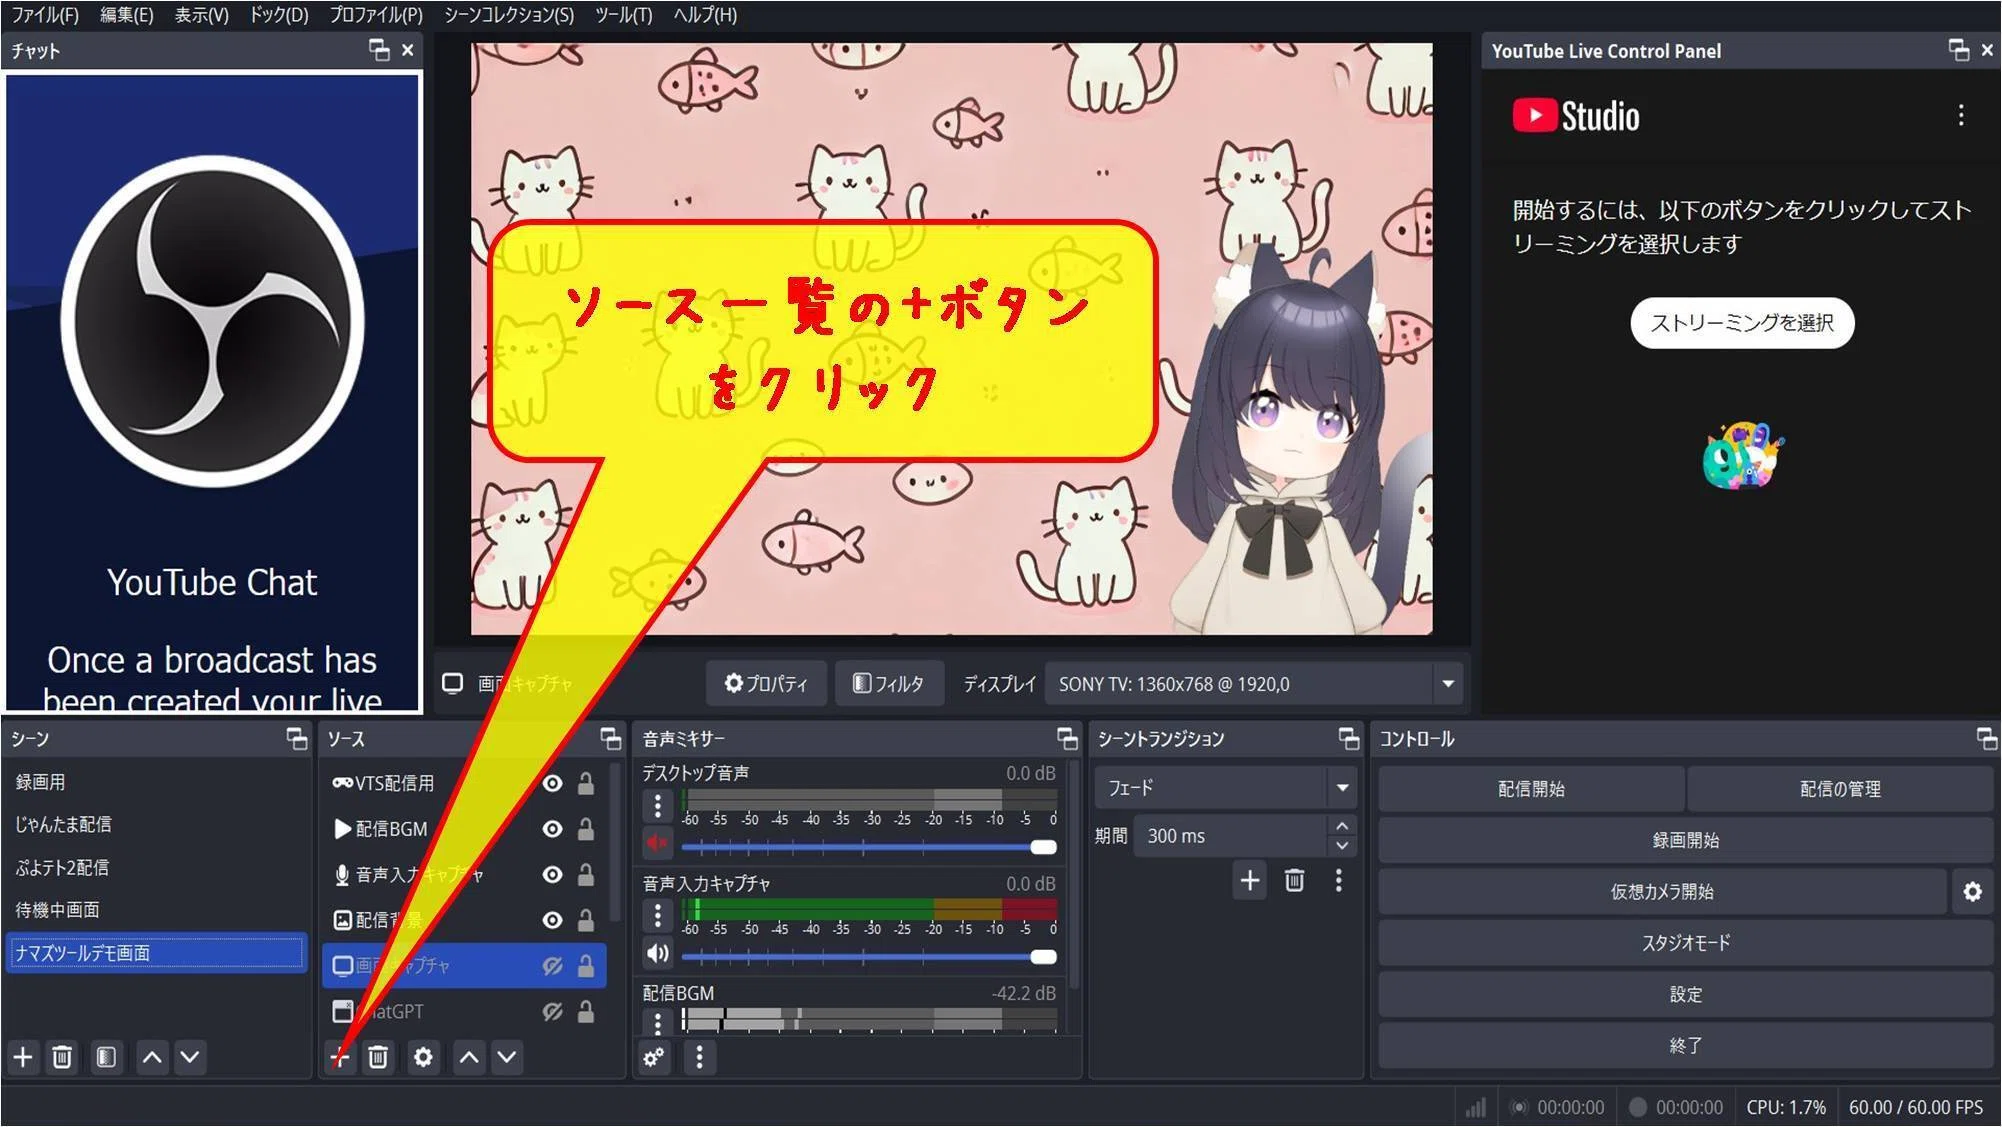Mute 音声入力キャプチャ speaker icon
The height and width of the screenshot is (1127, 2002).
coord(657,953)
